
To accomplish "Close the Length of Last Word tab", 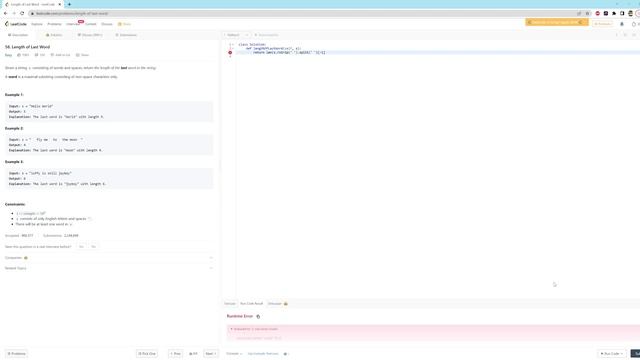I will point(59,4).
